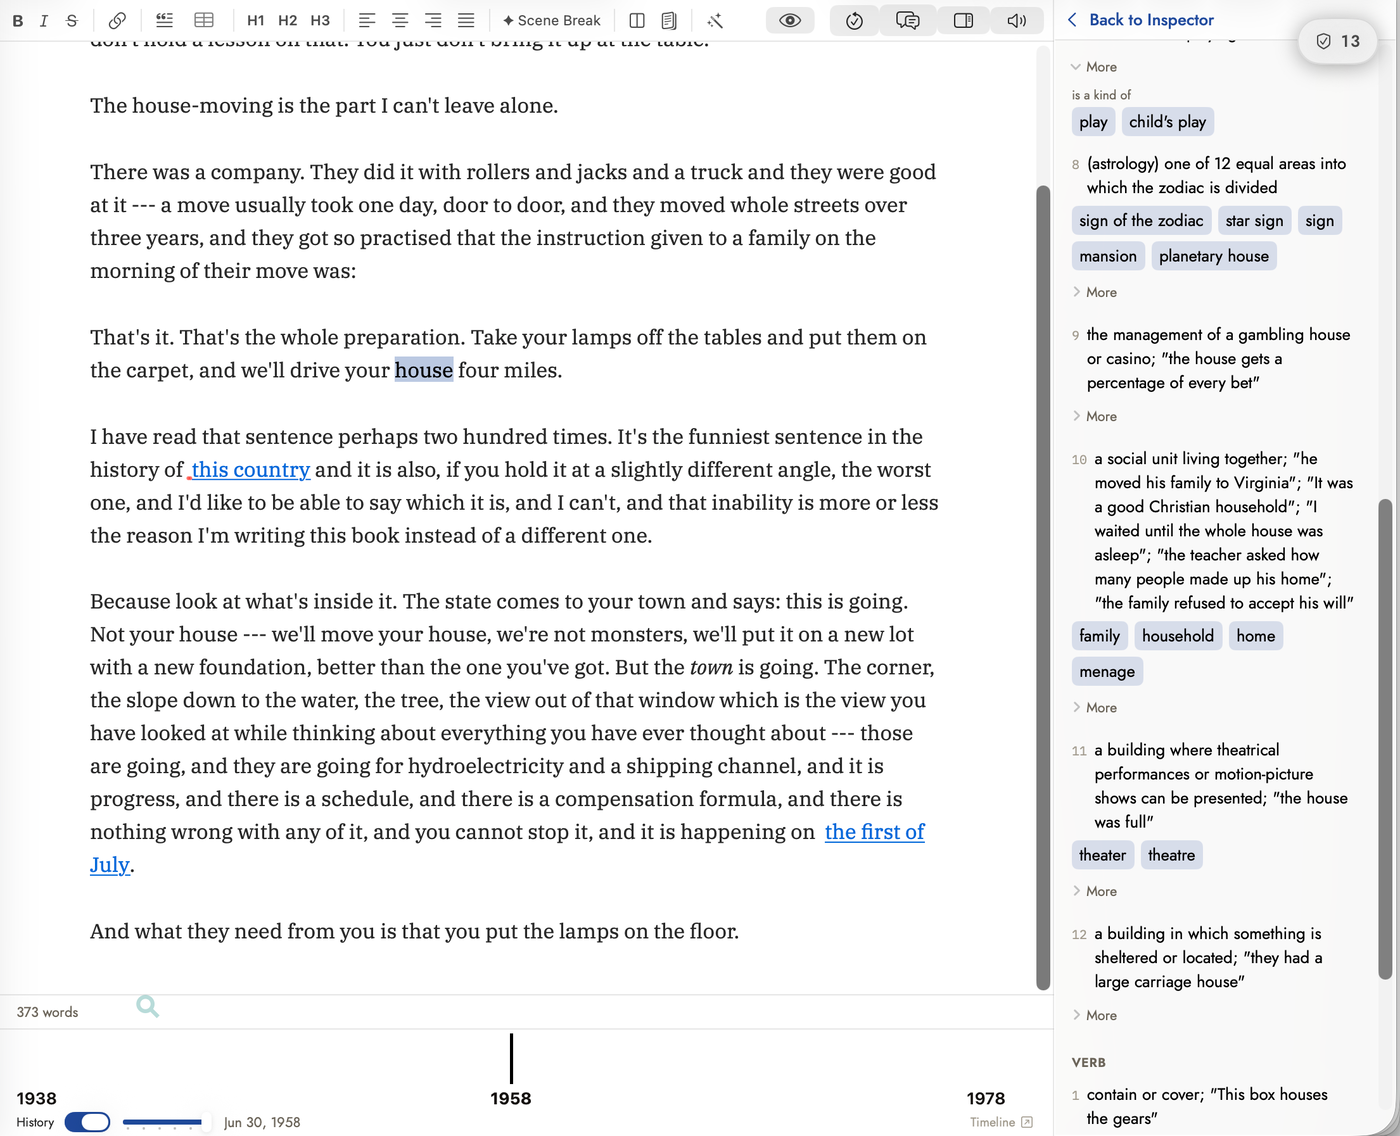Click the shield badge showing 13
Viewport: 1400px width, 1136px height.
(x=1338, y=41)
